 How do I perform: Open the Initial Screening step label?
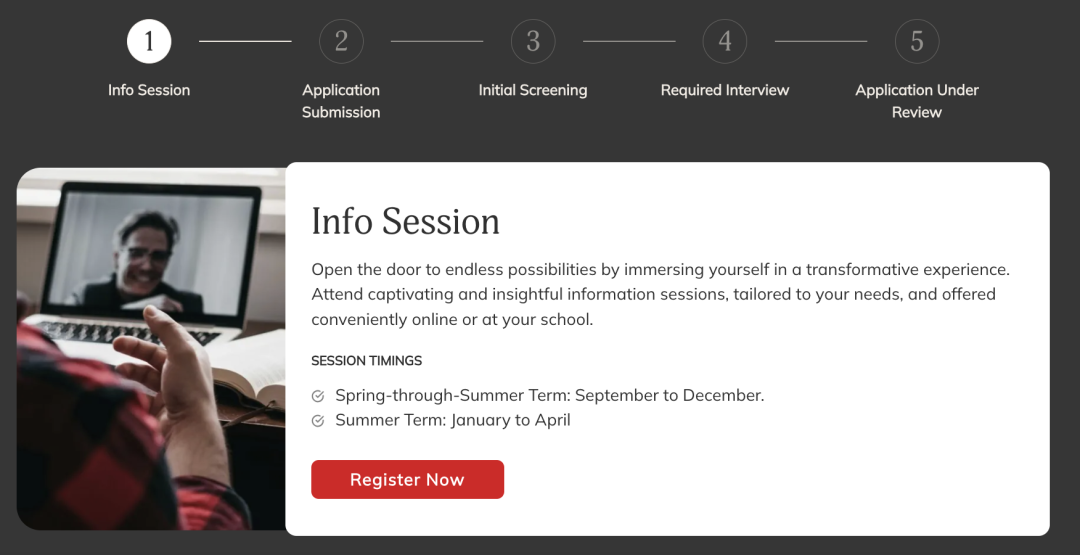533,90
